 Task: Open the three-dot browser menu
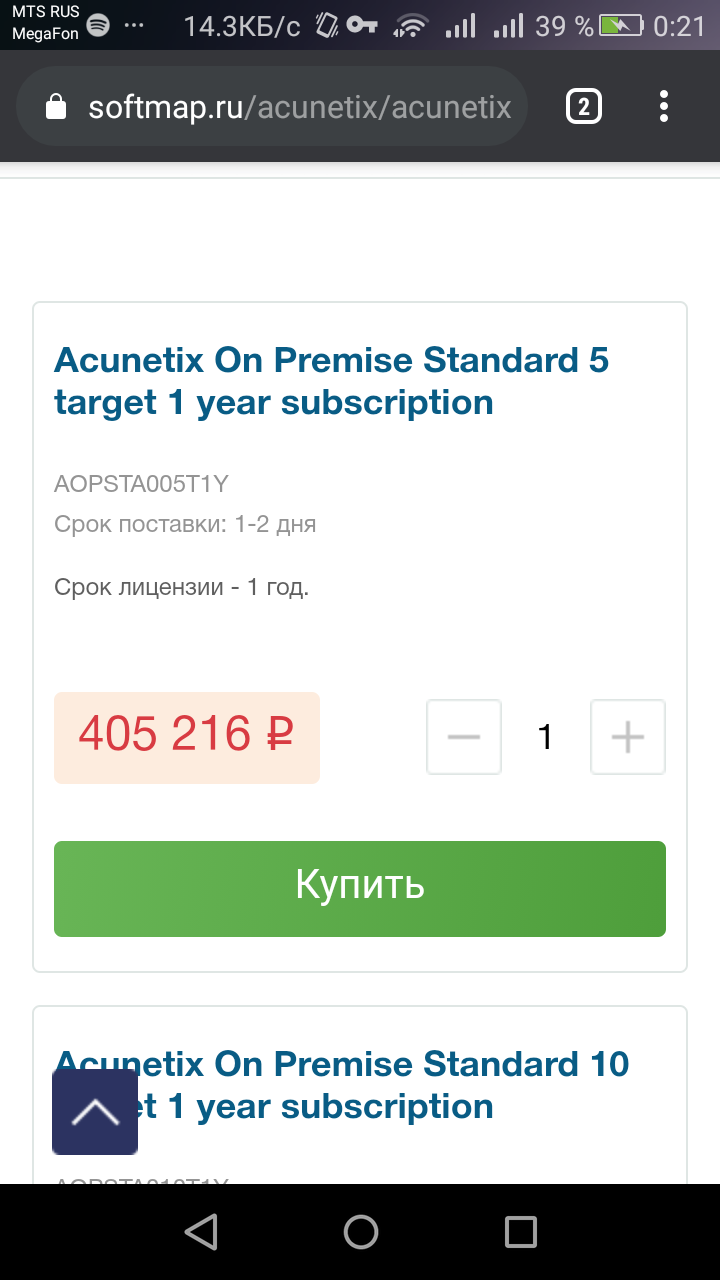[664, 106]
